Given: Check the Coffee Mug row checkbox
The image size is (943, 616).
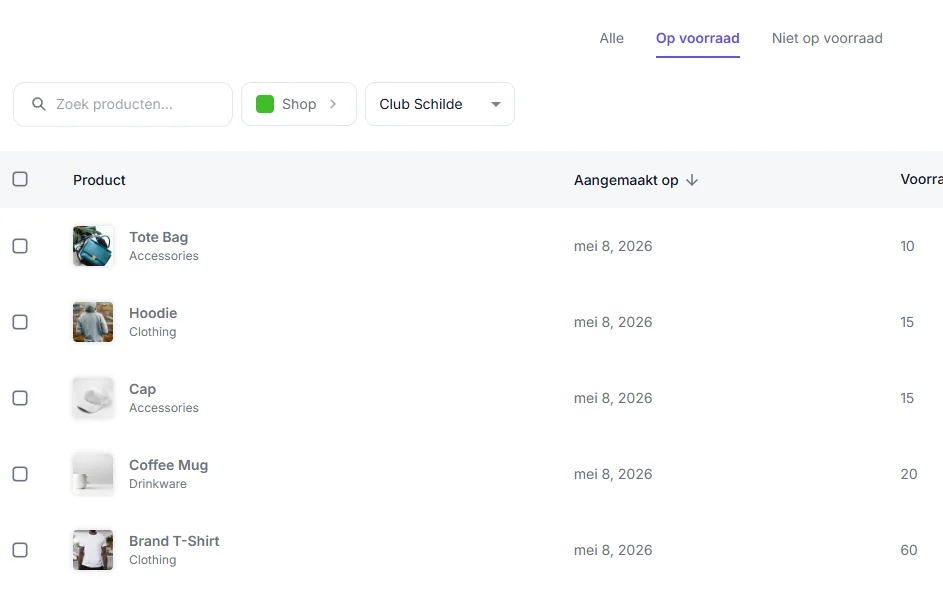Looking at the screenshot, I should pyautogui.click(x=20, y=474).
